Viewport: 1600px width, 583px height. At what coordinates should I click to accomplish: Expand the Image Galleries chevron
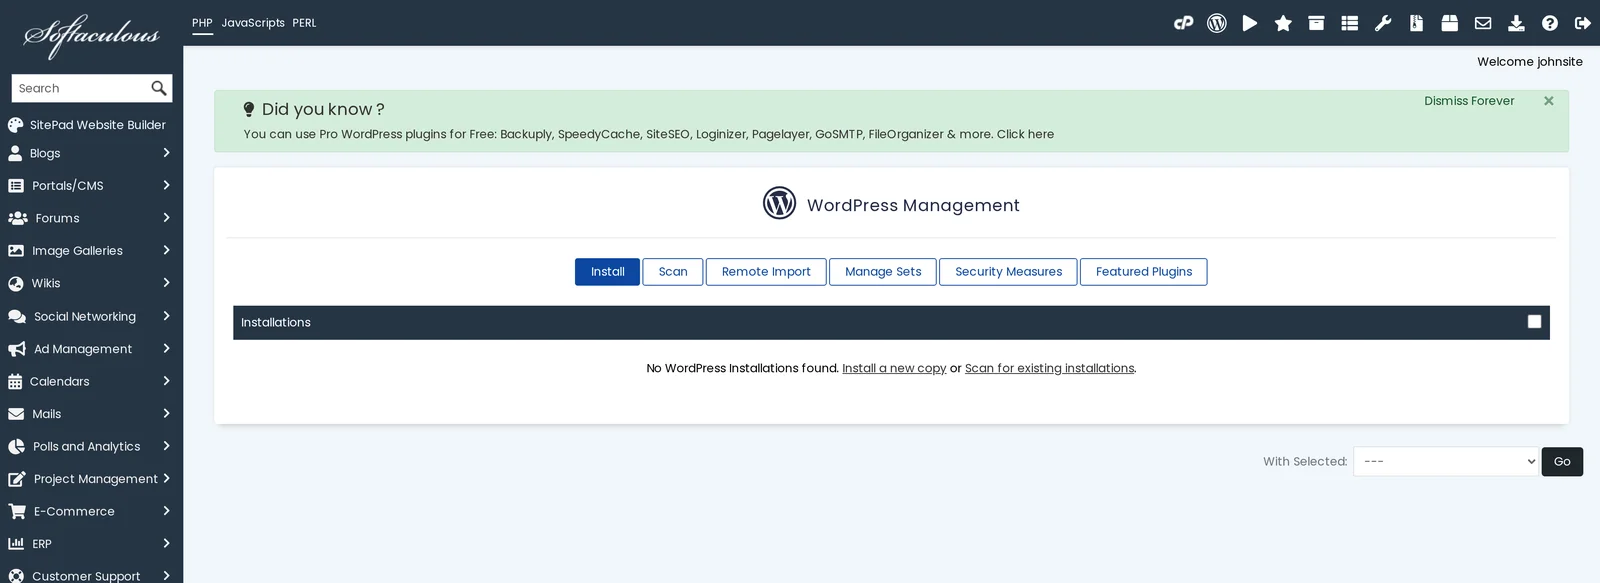tap(166, 250)
